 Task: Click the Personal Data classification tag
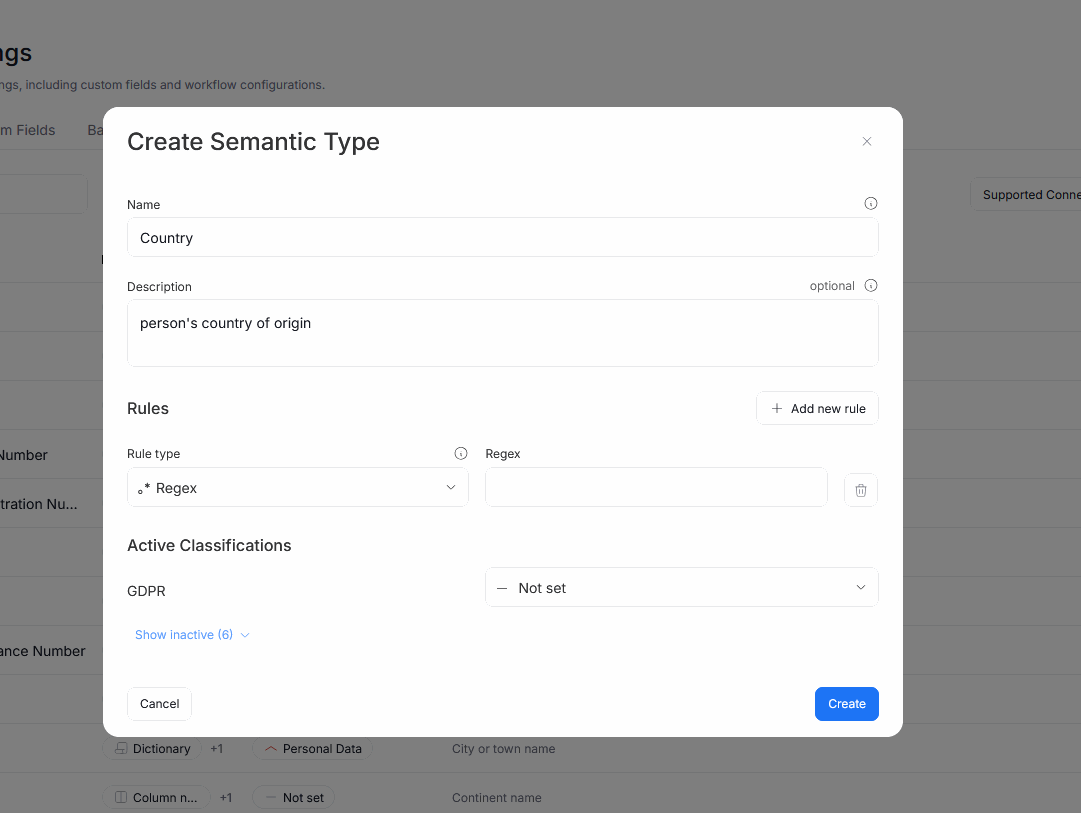312,748
